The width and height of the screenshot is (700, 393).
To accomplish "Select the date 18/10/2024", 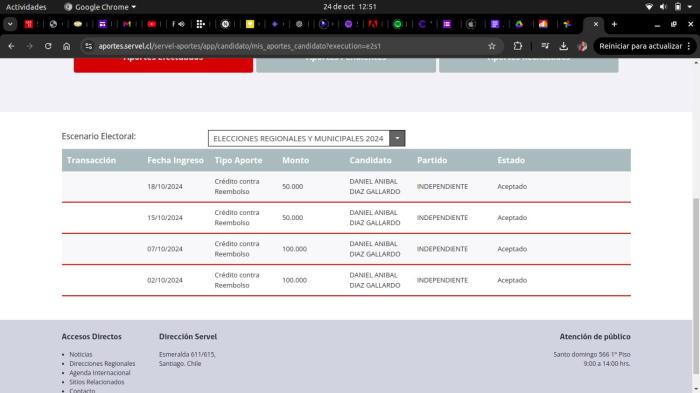I will tap(165, 187).
